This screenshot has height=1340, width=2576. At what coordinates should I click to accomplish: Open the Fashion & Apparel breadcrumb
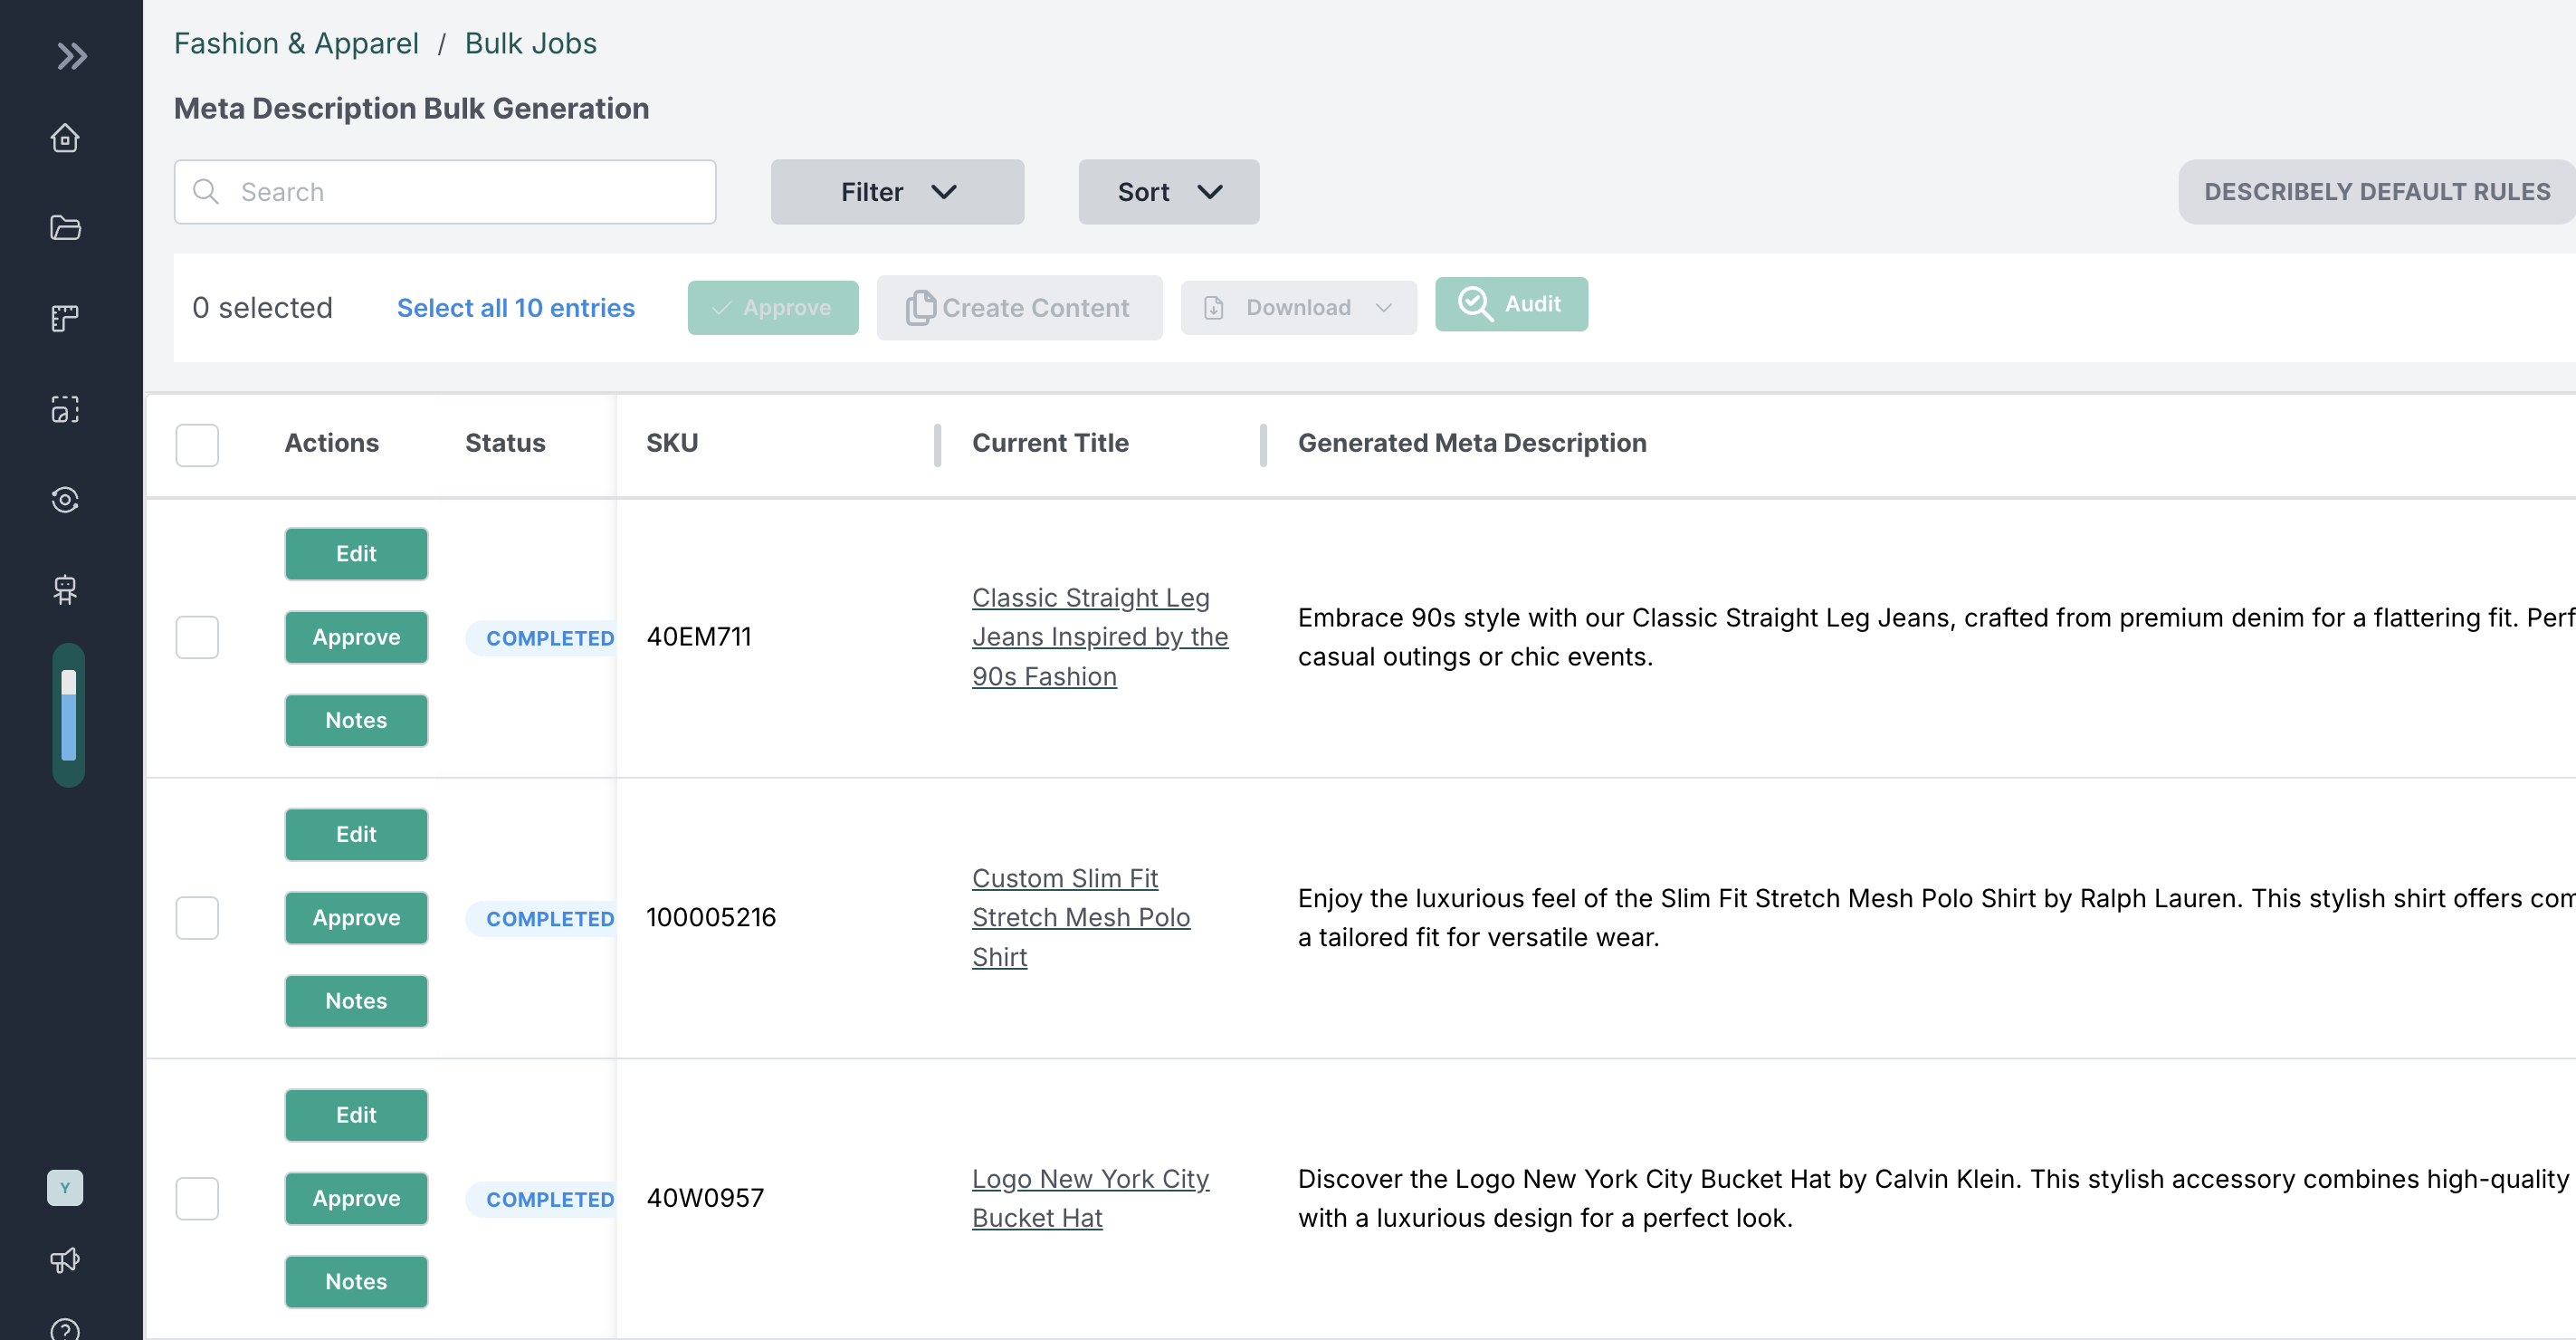(x=296, y=43)
